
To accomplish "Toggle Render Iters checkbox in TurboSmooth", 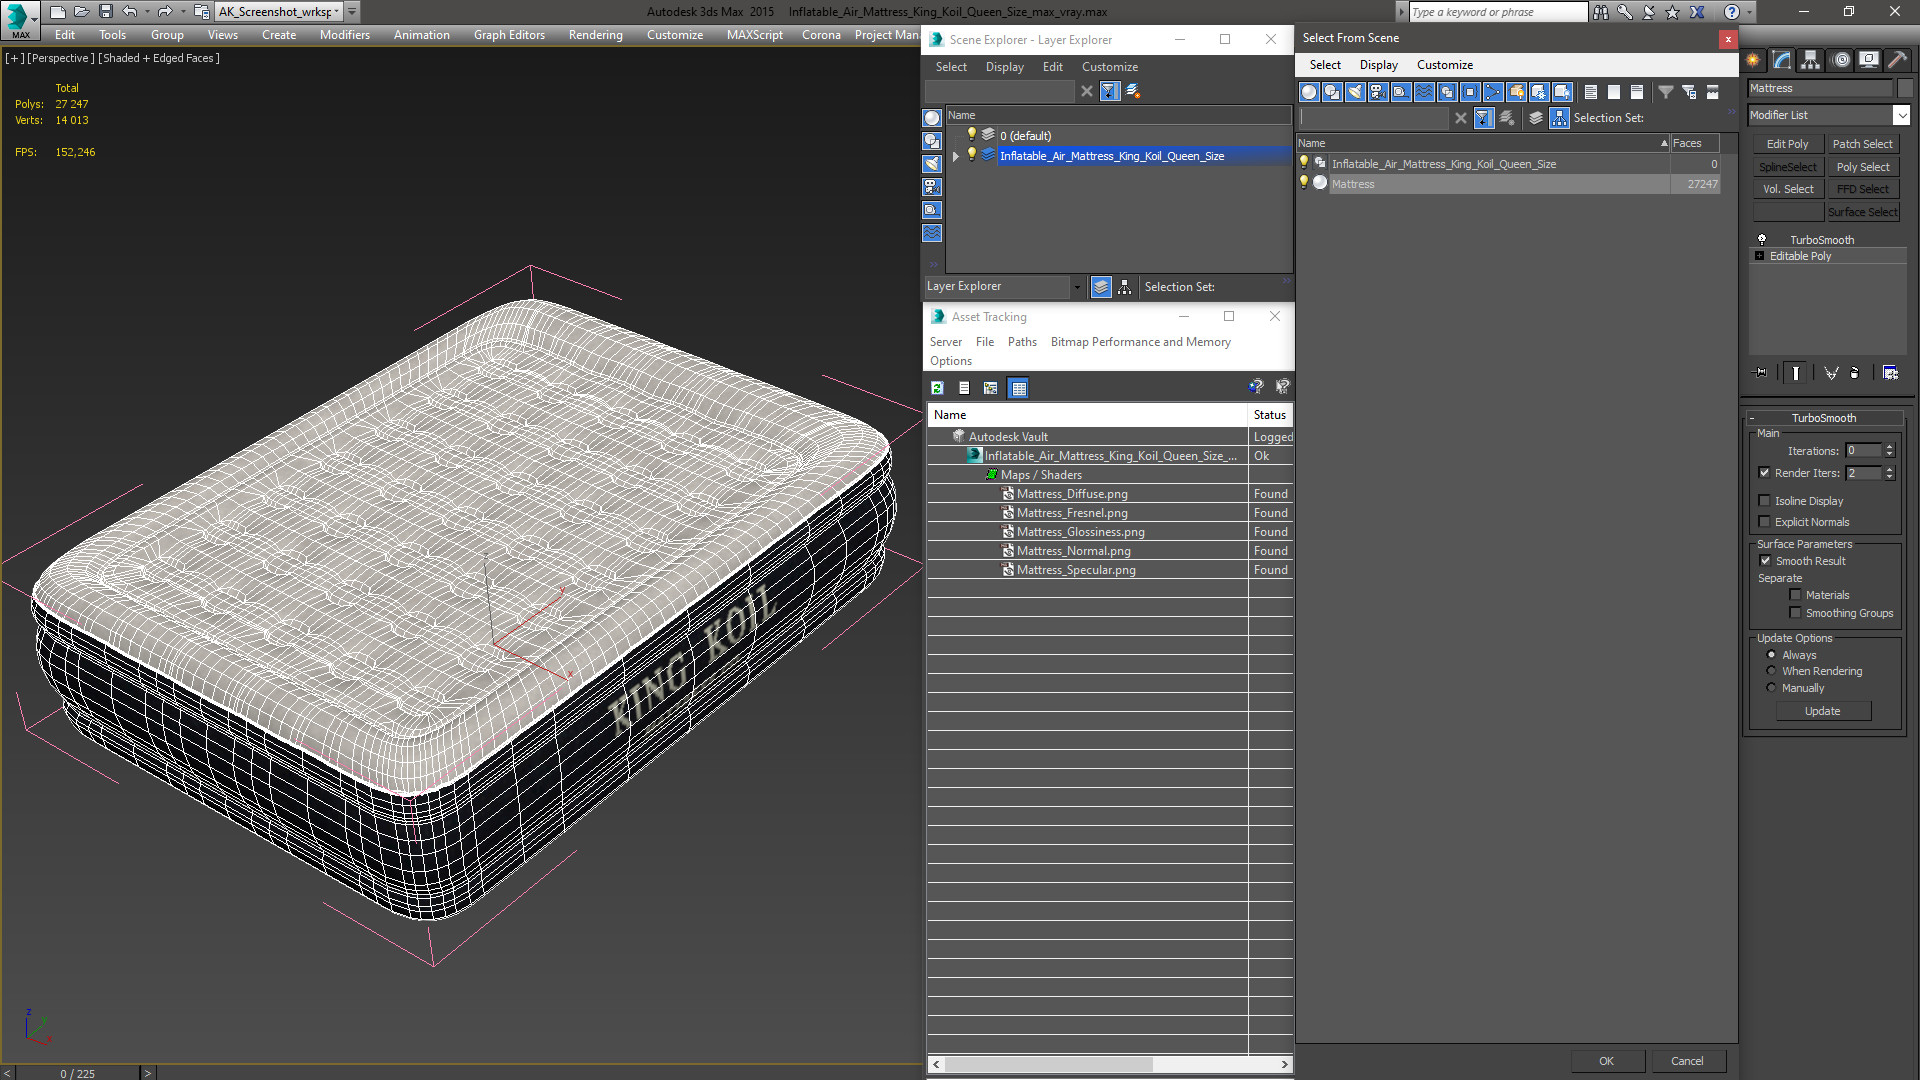I will tap(1764, 473).
